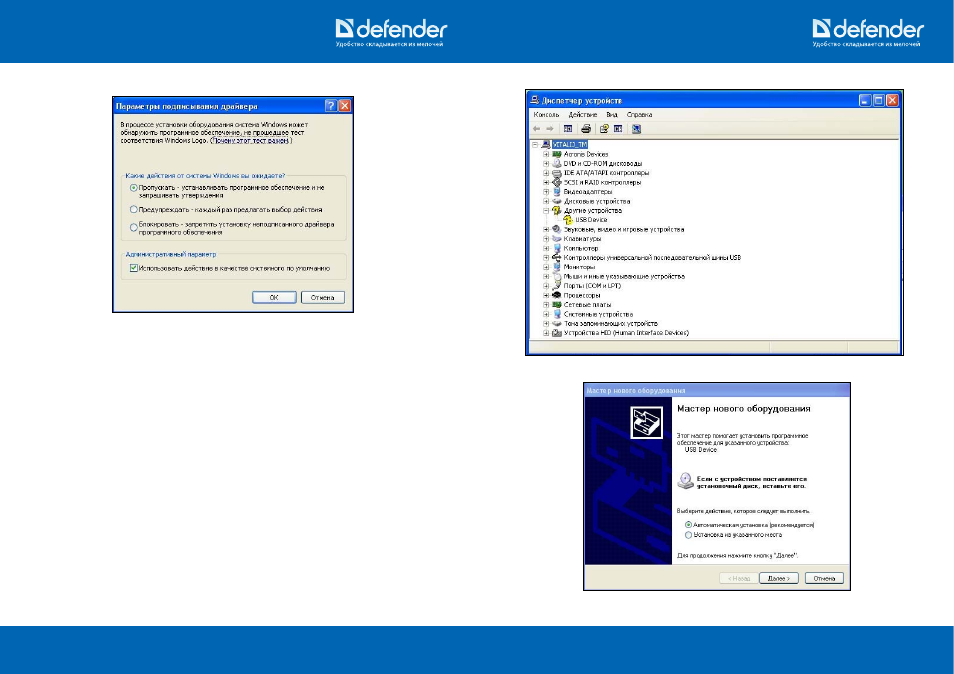The height and width of the screenshot is (674, 954).
Task: Expand the Мониторы node
Action: coord(546,267)
